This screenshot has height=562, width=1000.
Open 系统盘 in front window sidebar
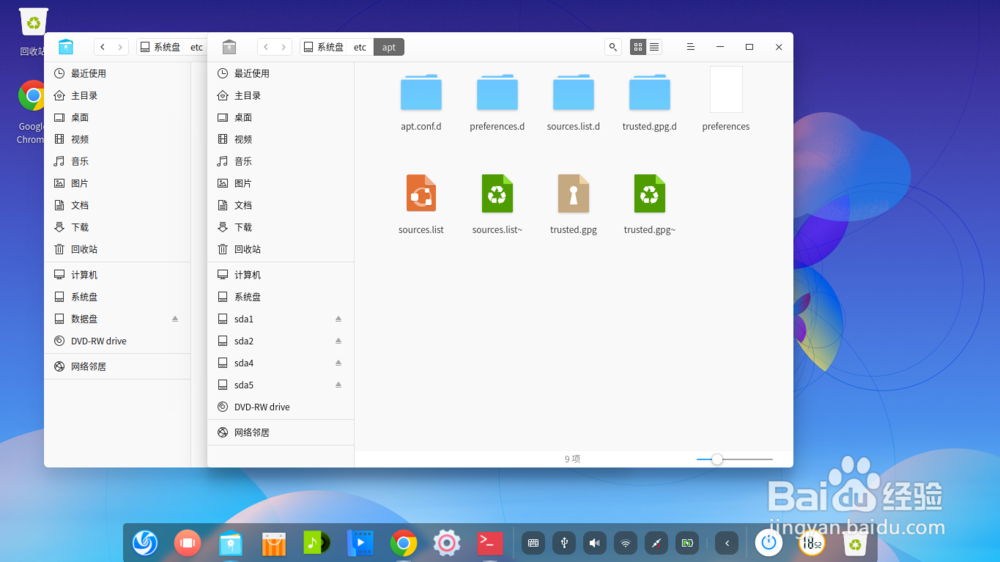pyautogui.click(x=281, y=297)
